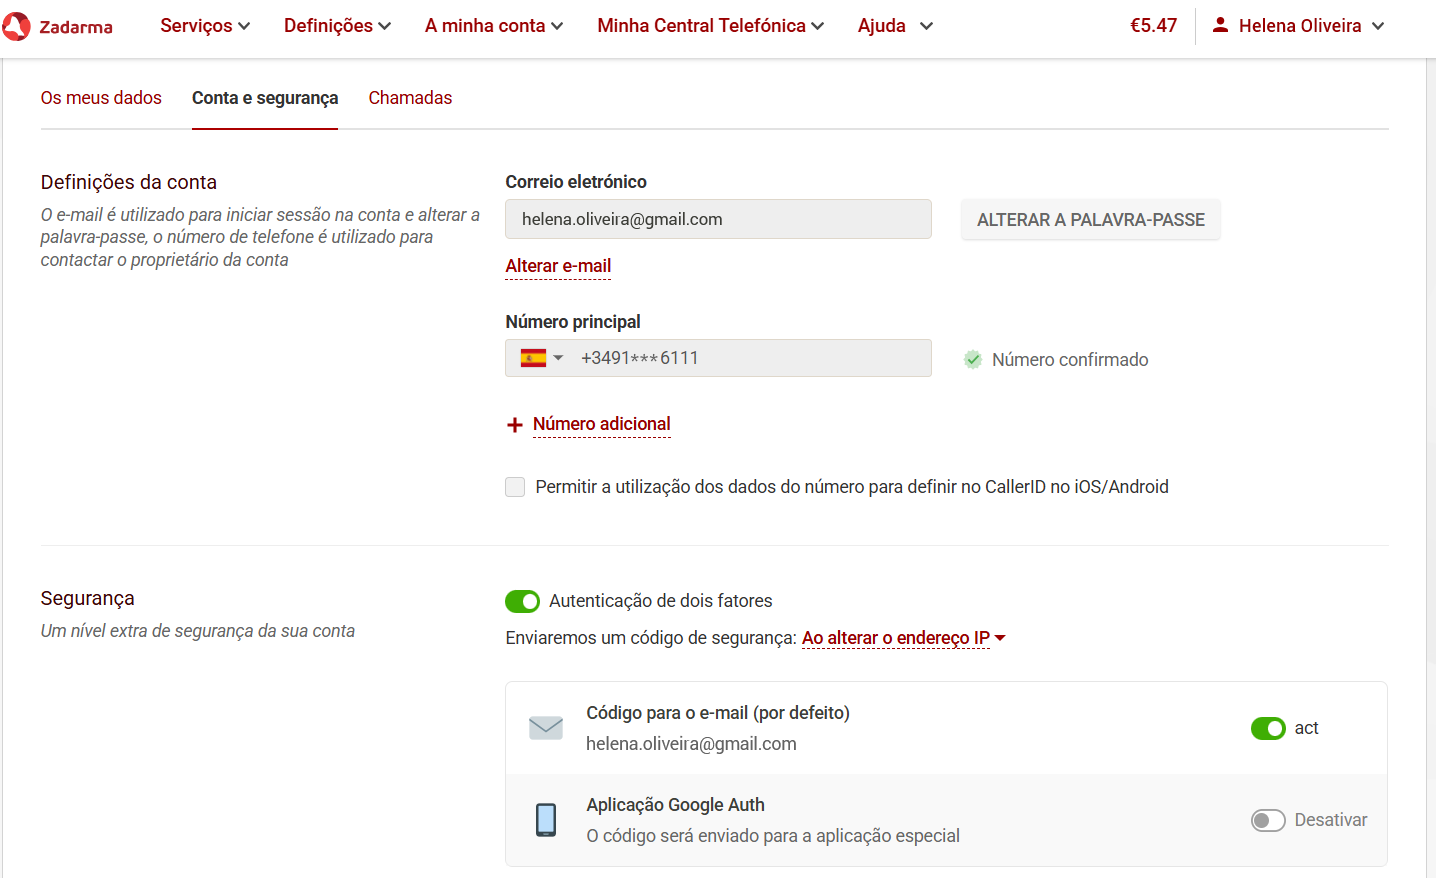
Task: Click the Zadarma brand name text
Action: (x=76, y=27)
